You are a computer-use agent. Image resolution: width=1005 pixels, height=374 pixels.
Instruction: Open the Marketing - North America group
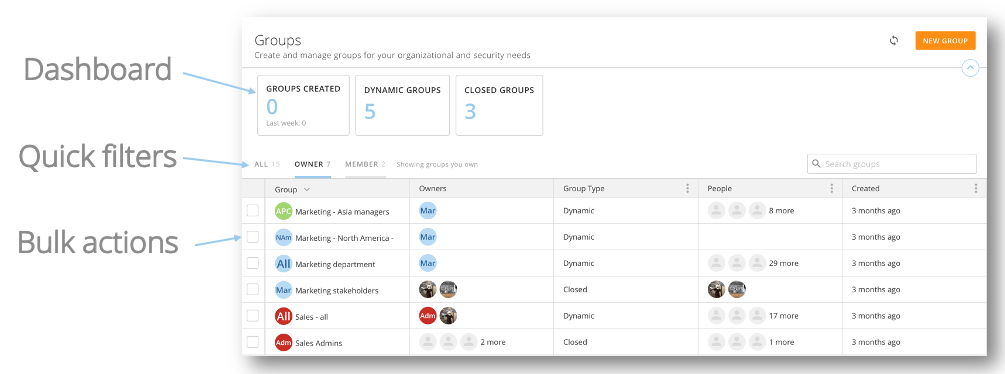[x=344, y=238]
